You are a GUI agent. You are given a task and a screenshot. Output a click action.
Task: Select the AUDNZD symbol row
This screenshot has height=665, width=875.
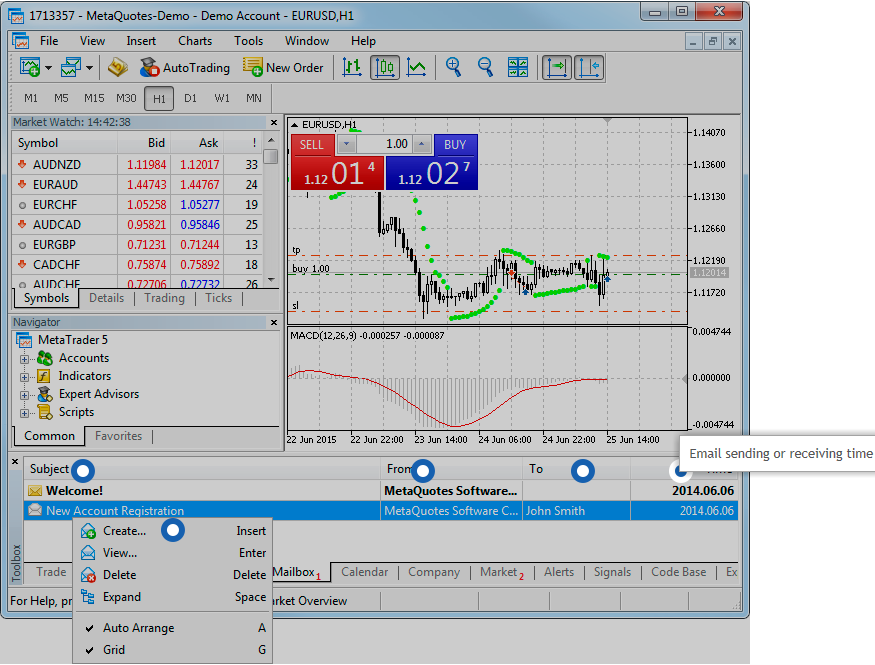(x=137, y=165)
